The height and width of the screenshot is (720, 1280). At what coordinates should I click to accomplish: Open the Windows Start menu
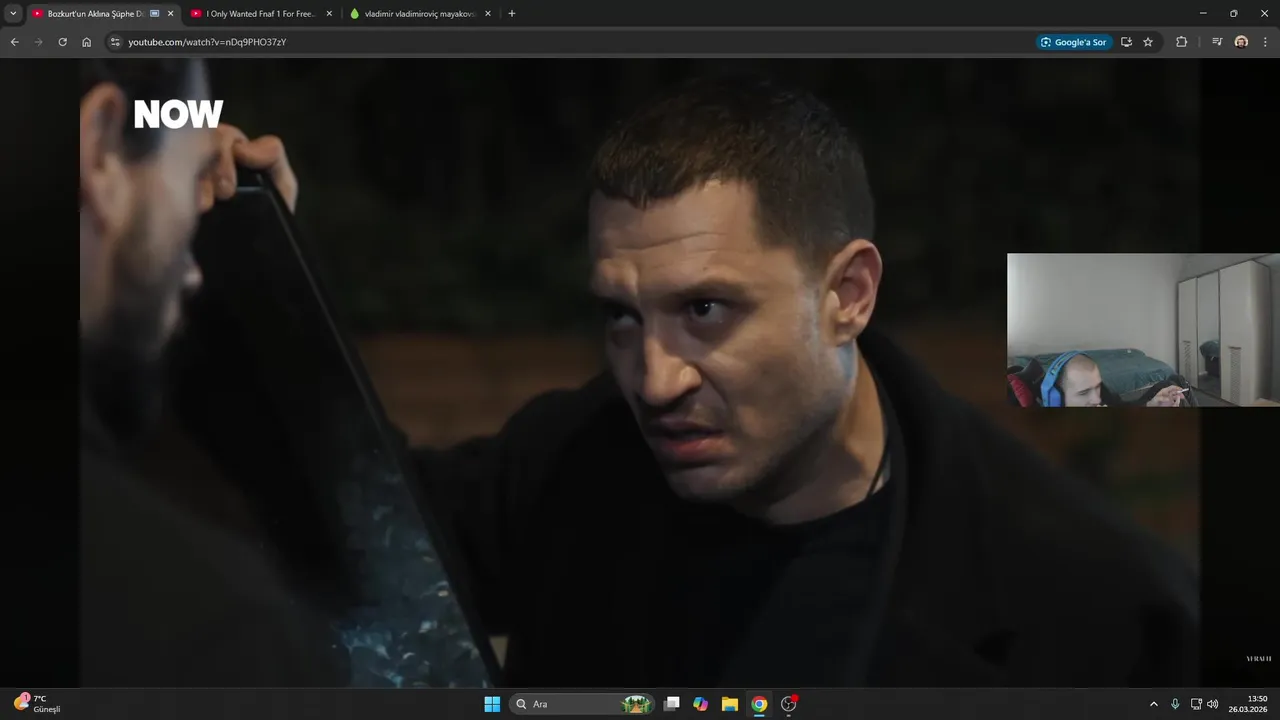pos(492,704)
